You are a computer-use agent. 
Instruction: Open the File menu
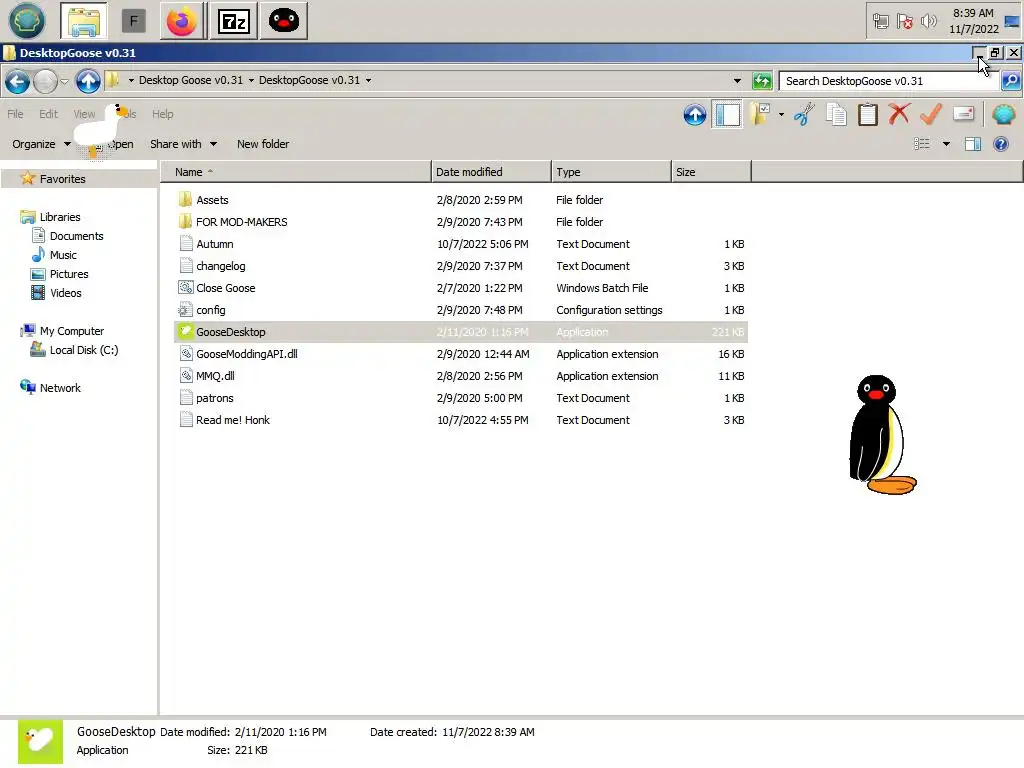coord(15,114)
